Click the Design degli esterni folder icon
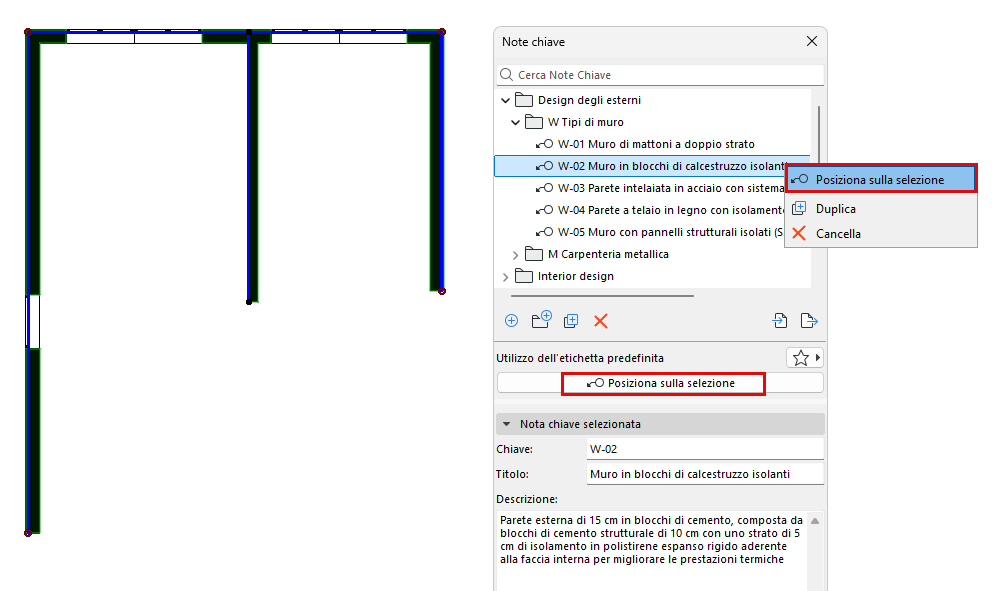The height and width of the screenshot is (591, 995). pyautogui.click(x=524, y=100)
